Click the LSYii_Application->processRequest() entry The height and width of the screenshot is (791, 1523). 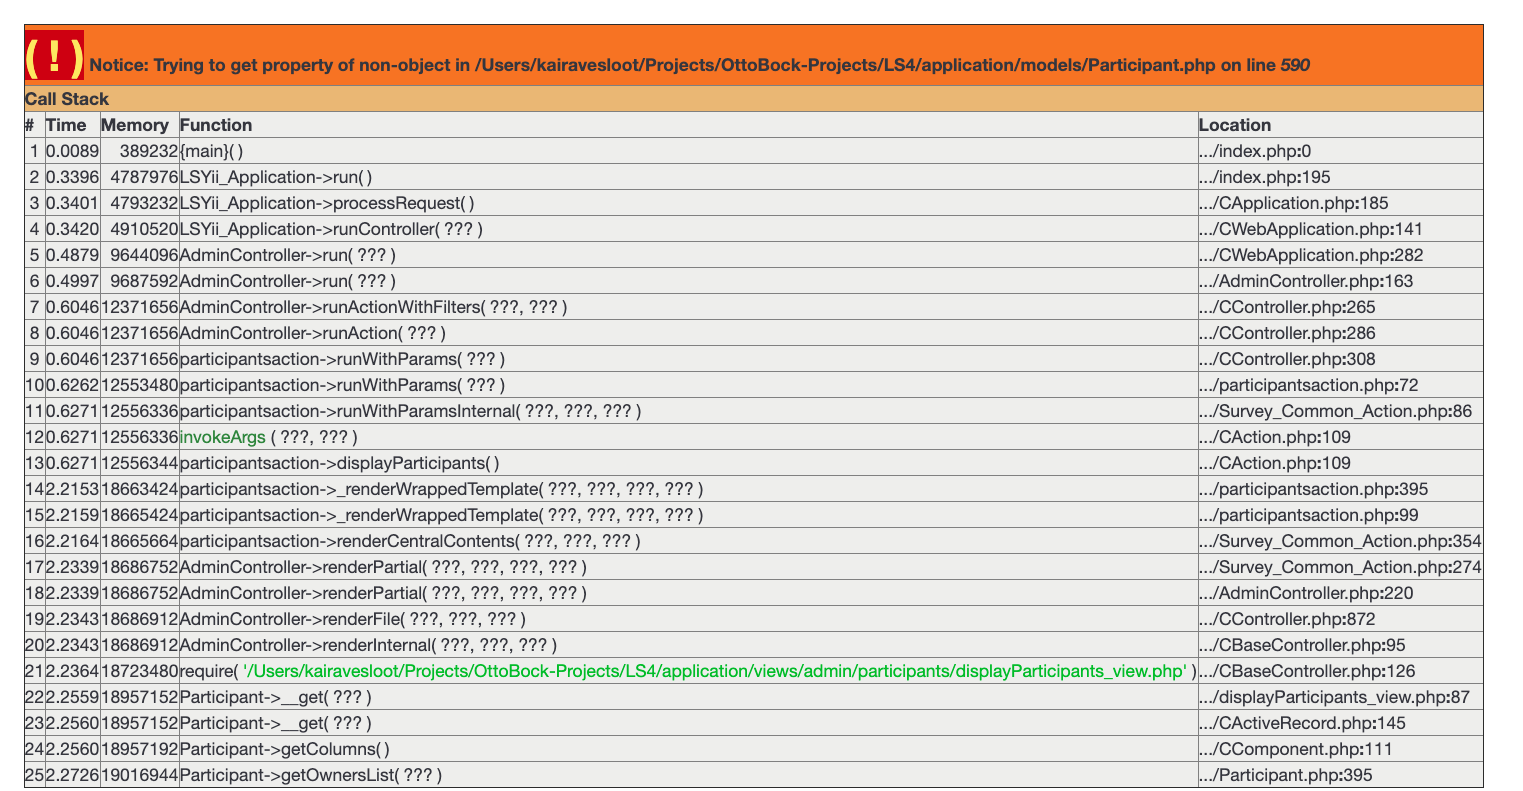(x=327, y=203)
